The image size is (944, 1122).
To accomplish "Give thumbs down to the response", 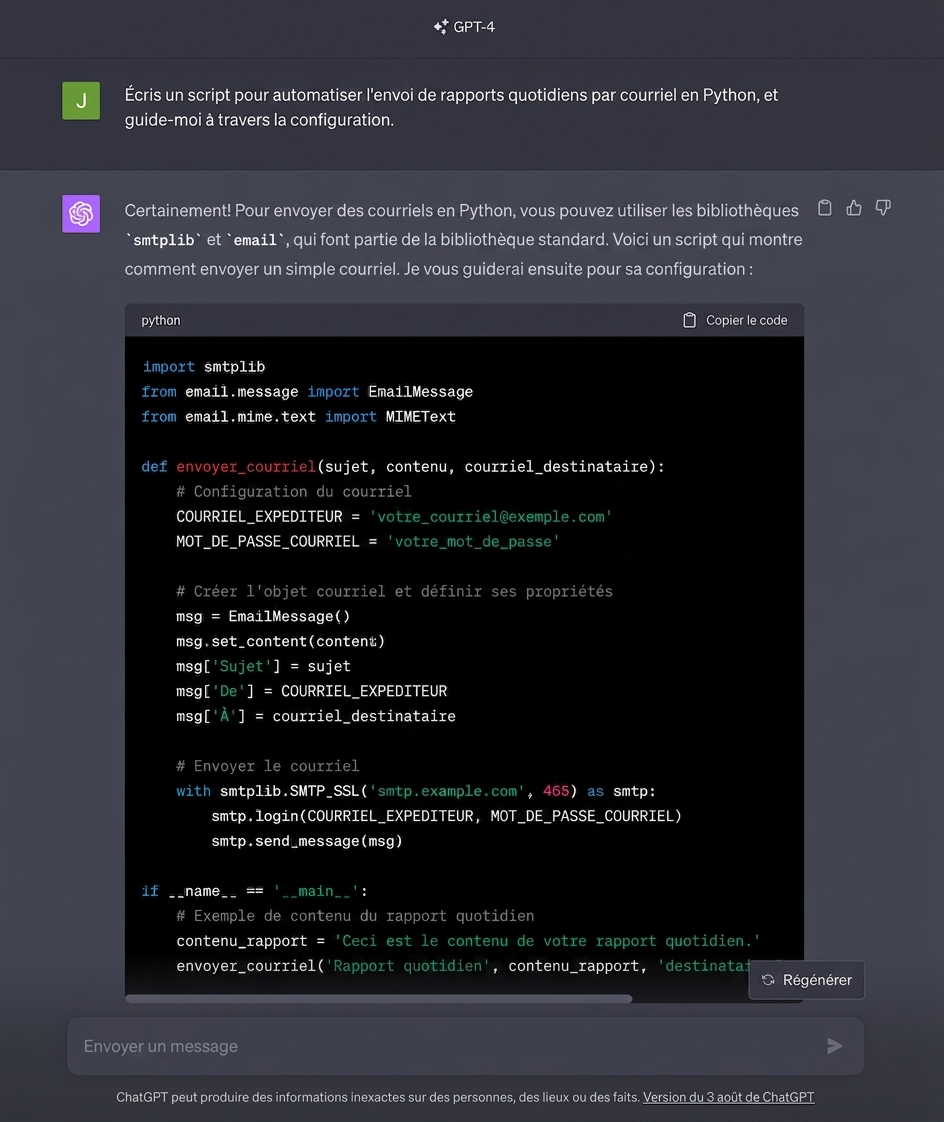I will [x=883, y=208].
